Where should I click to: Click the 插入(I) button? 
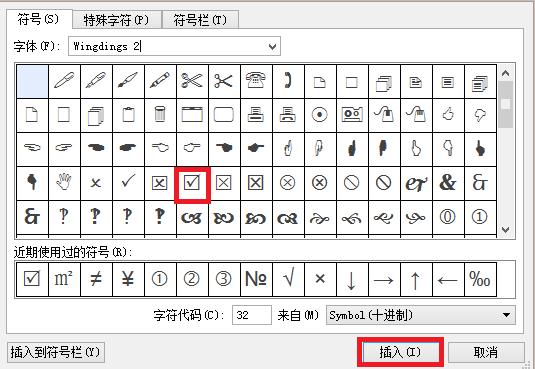[400, 352]
